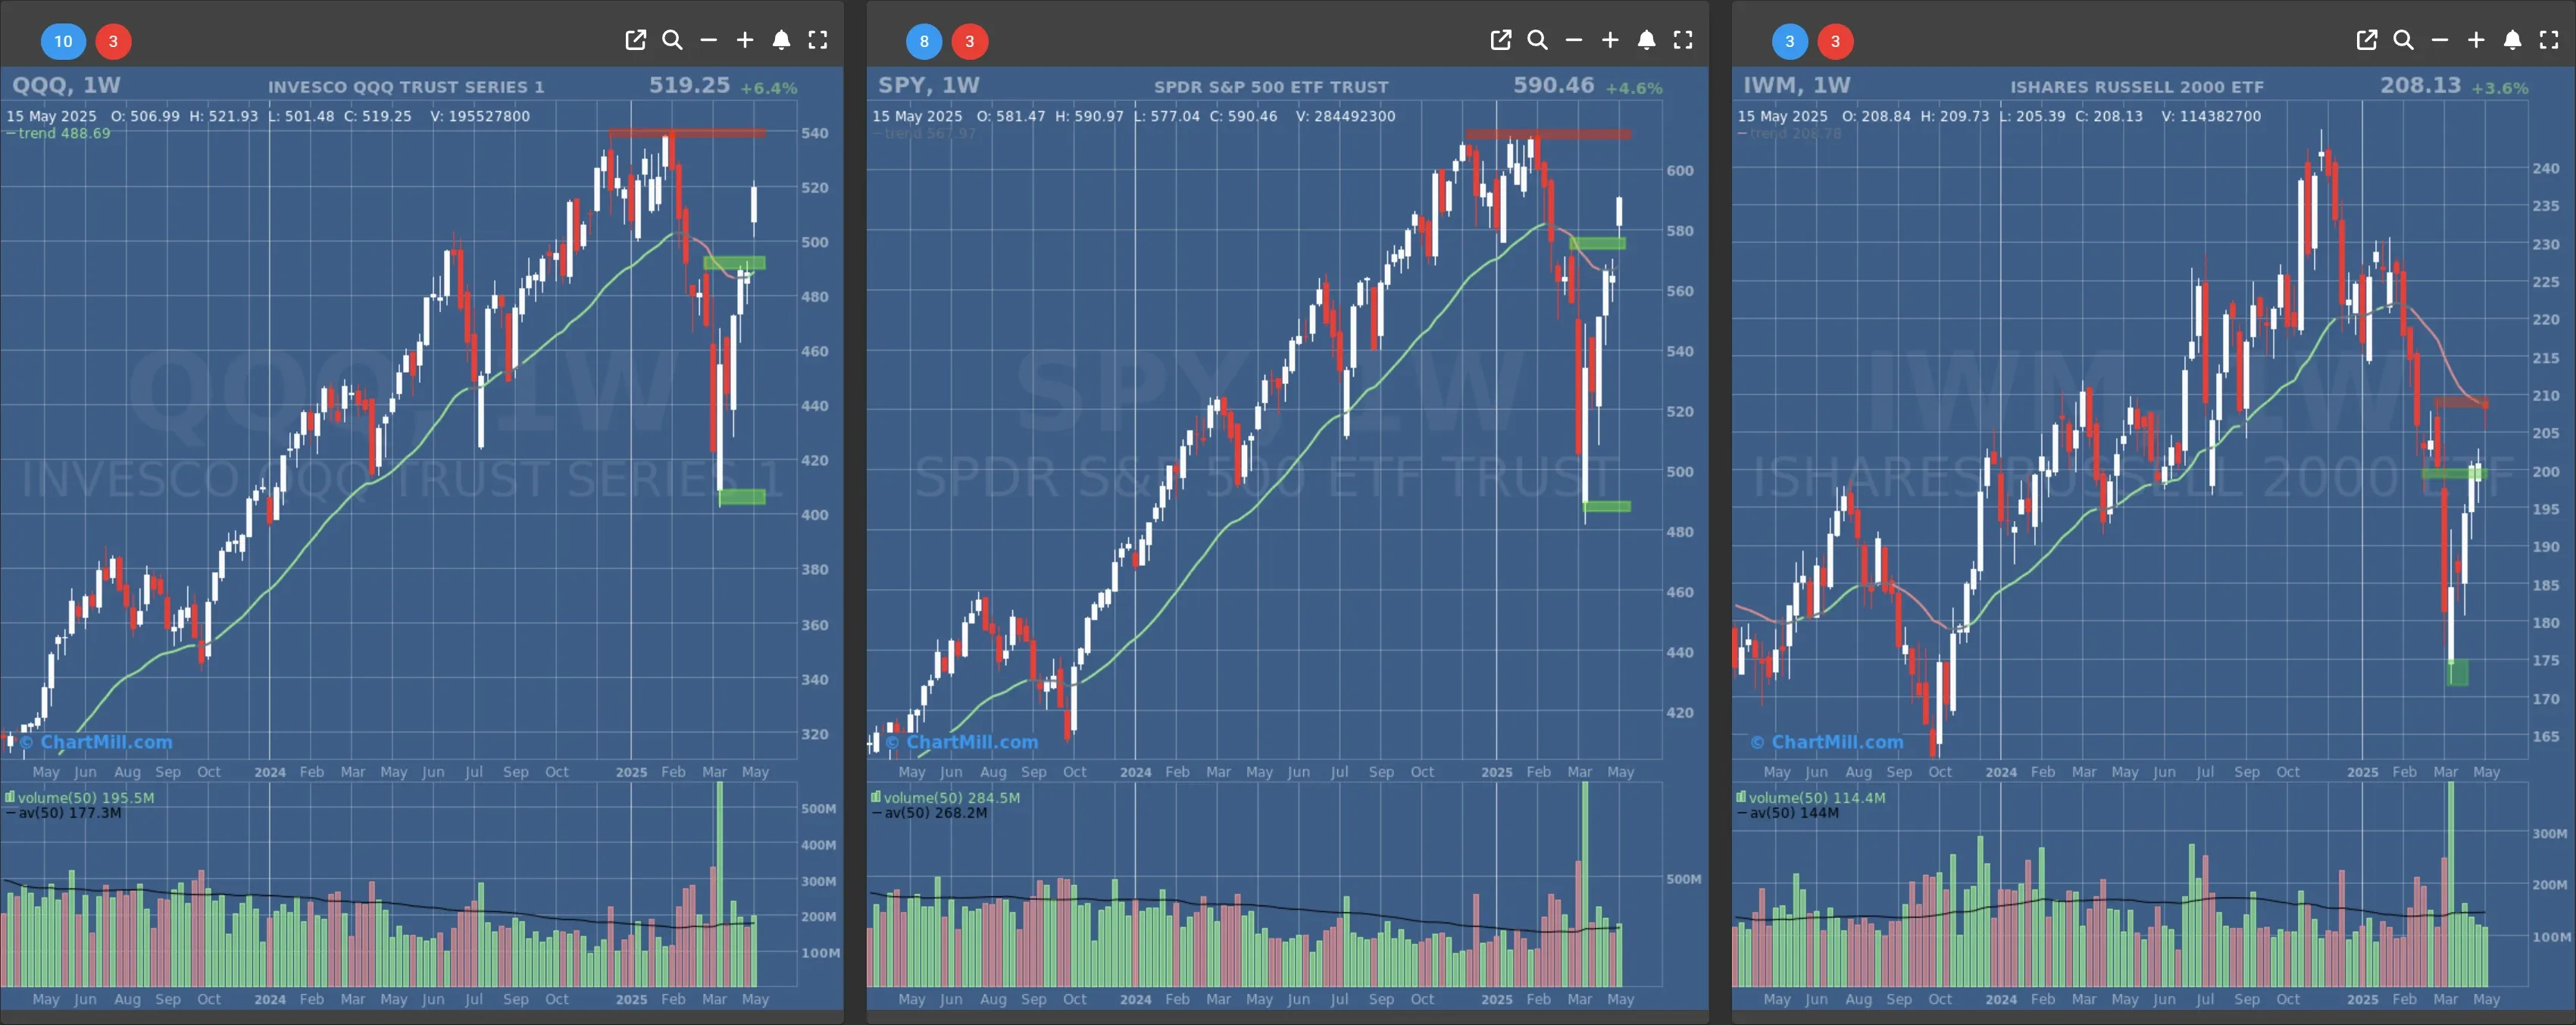Zoom in the IWM chart with plus icon

coord(2476,40)
